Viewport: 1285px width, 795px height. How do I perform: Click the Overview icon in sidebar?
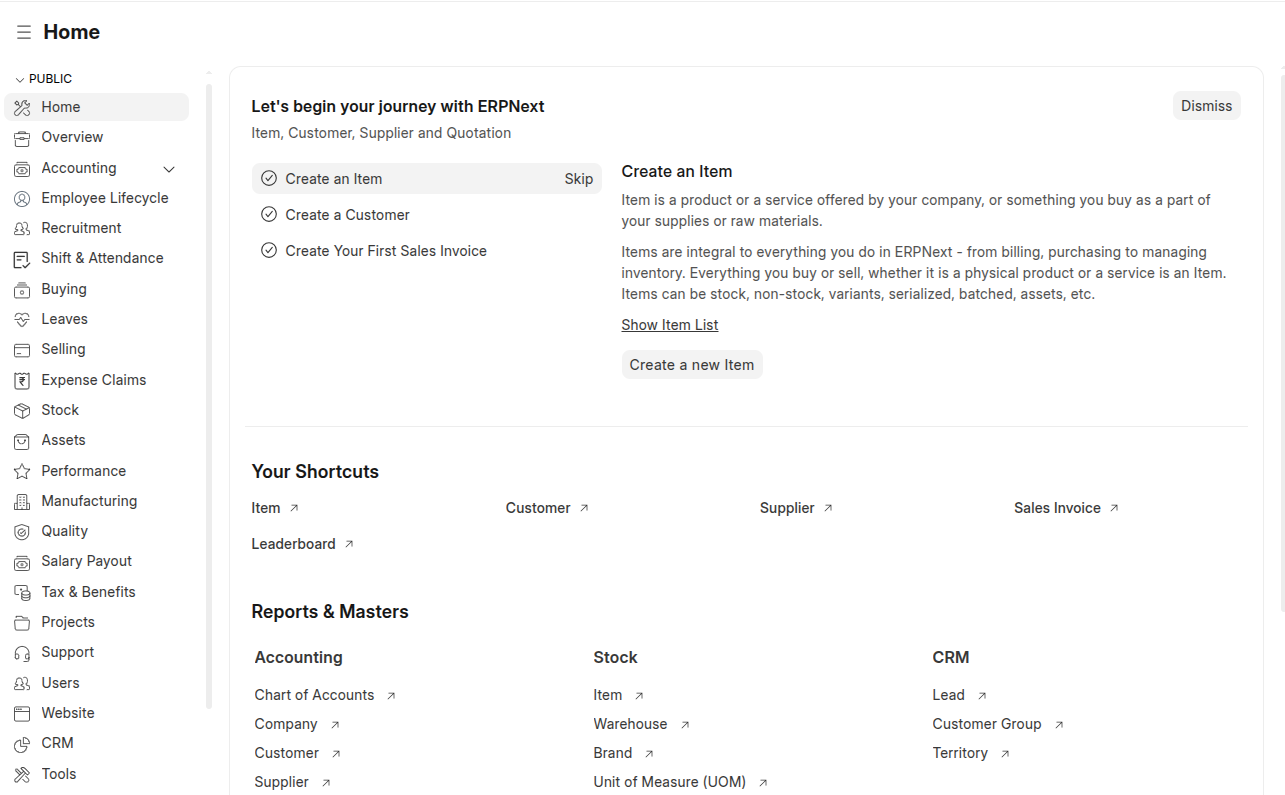pos(22,137)
